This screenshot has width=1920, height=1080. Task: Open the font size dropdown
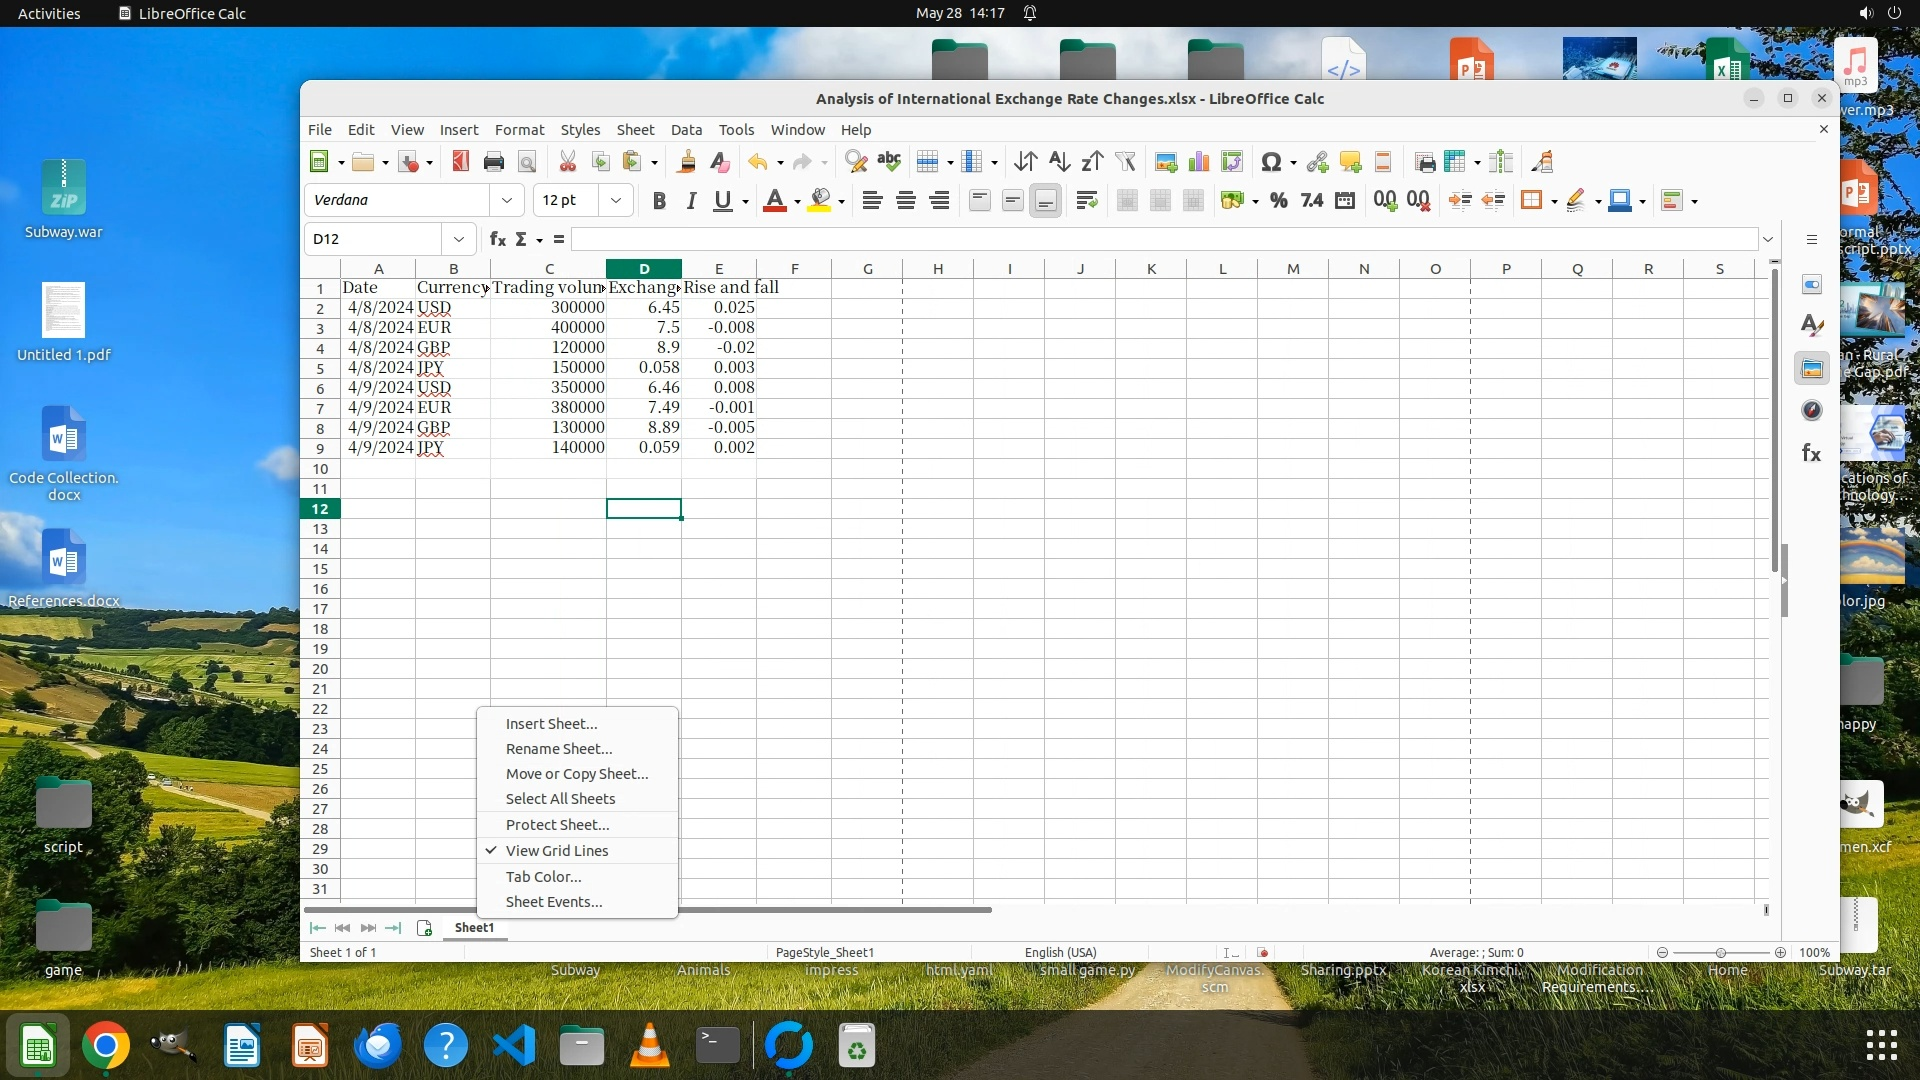pyautogui.click(x=616, y=201)
